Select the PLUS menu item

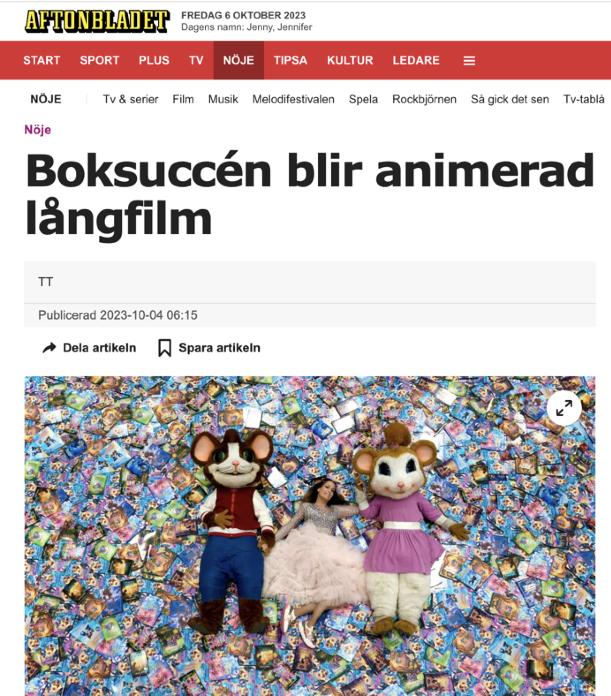(x=154, y=60)
